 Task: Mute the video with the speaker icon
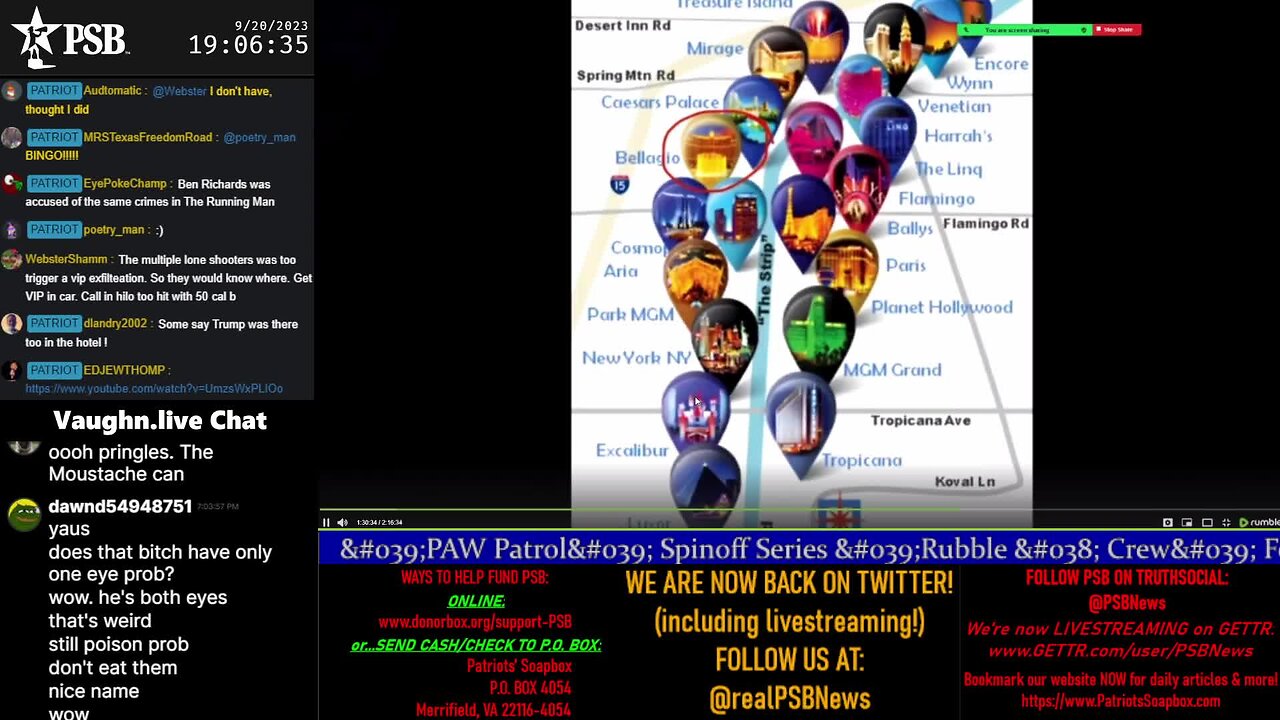(x=342, y=522)
